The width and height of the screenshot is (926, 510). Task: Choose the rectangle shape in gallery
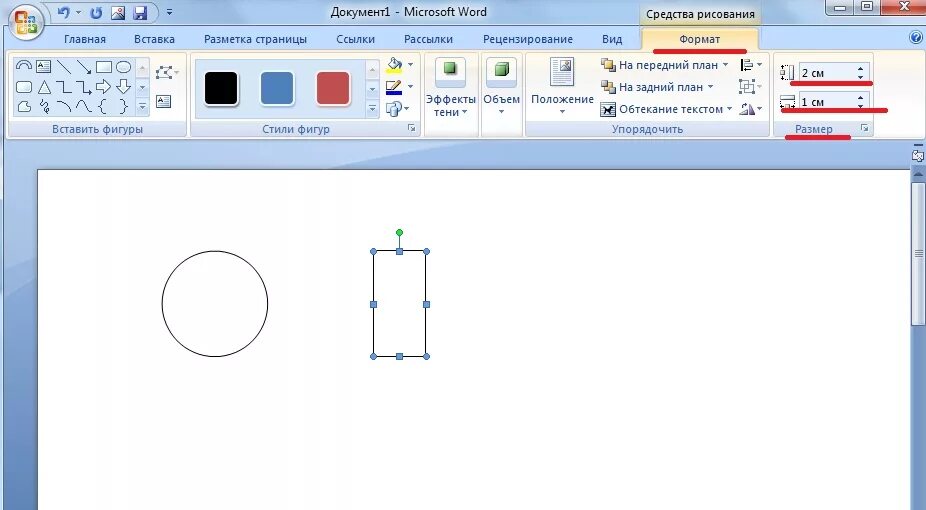click(104, 67)
